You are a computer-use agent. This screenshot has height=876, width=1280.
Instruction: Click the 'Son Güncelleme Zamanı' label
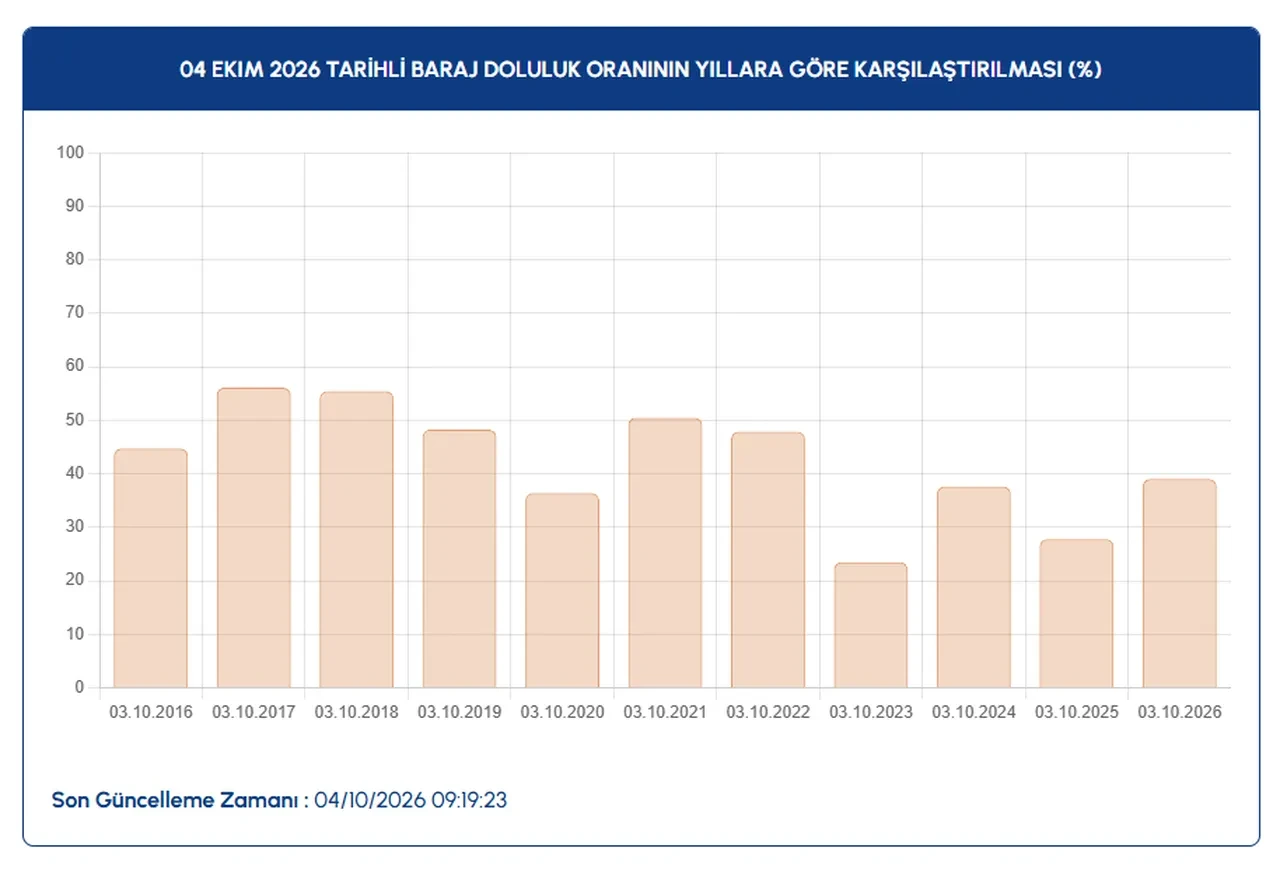180,801
